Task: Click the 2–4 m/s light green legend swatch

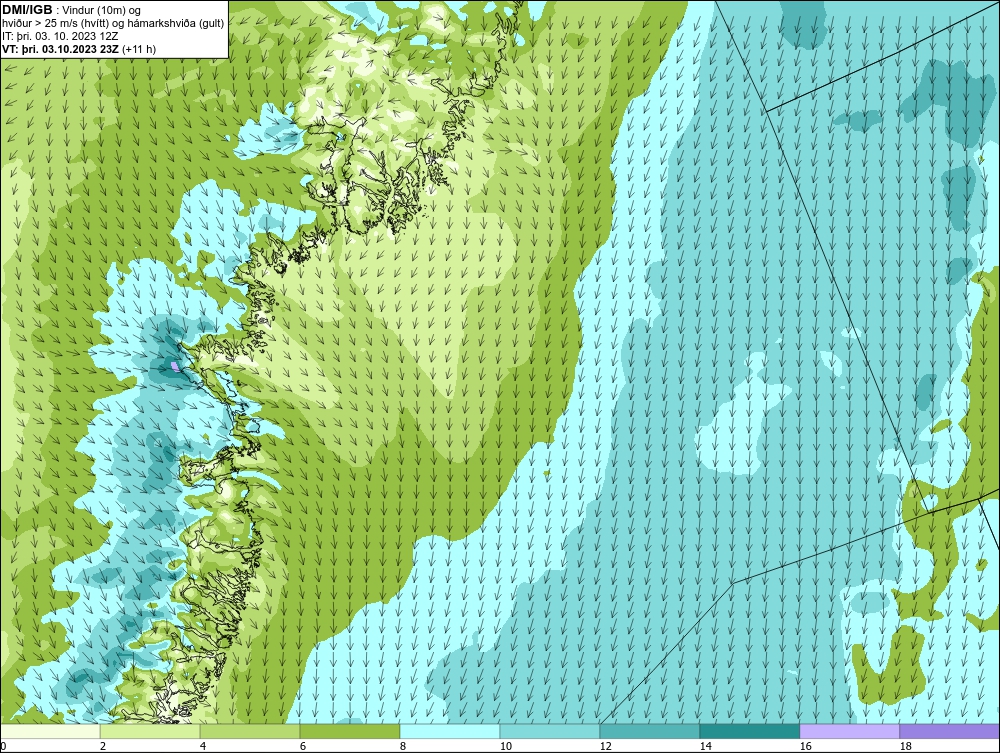Action: click(150, 731)
